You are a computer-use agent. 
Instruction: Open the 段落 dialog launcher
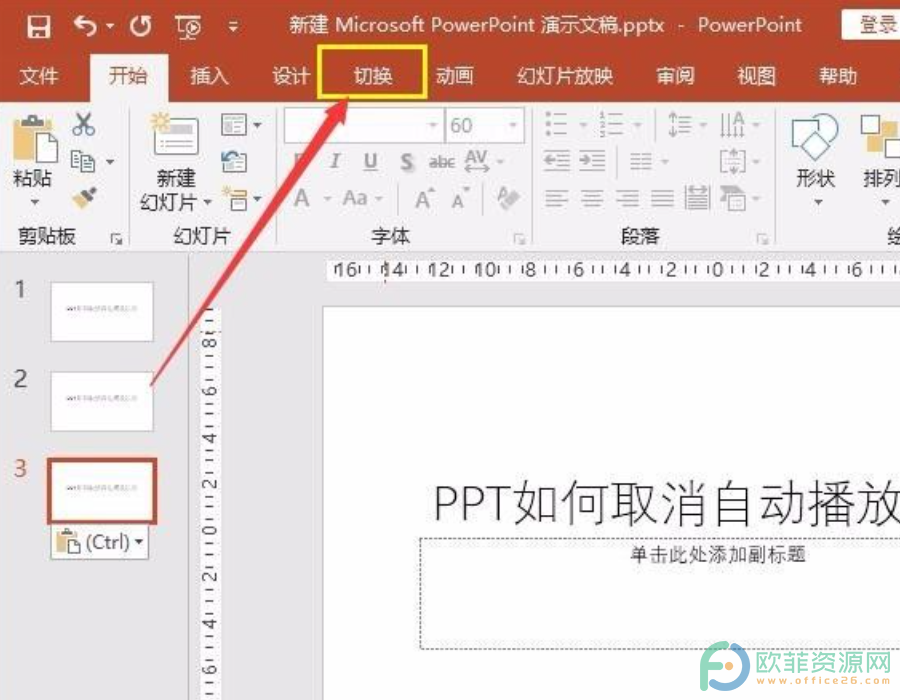[762, 239]
